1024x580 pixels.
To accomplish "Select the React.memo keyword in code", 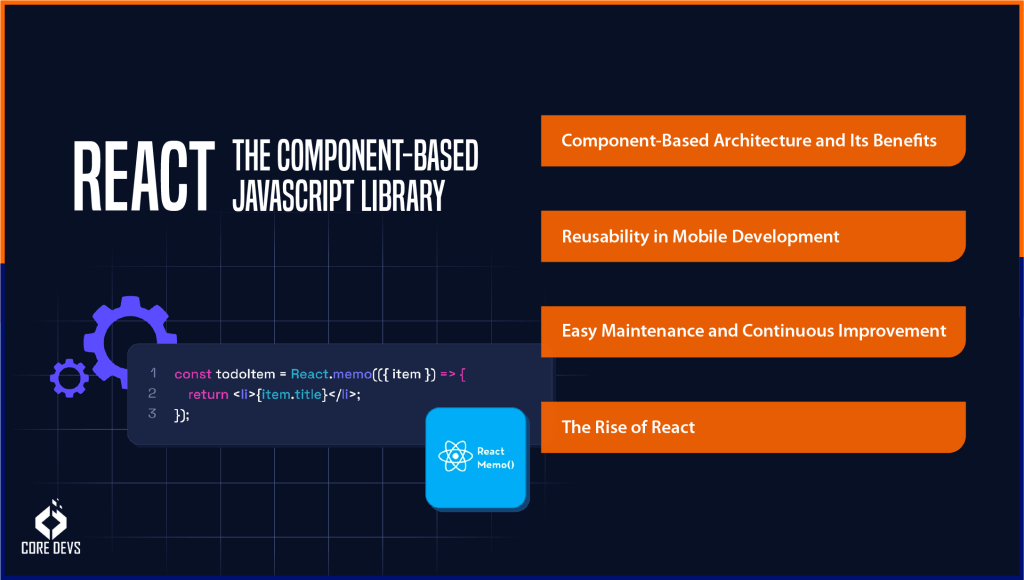I will (x=330, y=373).
